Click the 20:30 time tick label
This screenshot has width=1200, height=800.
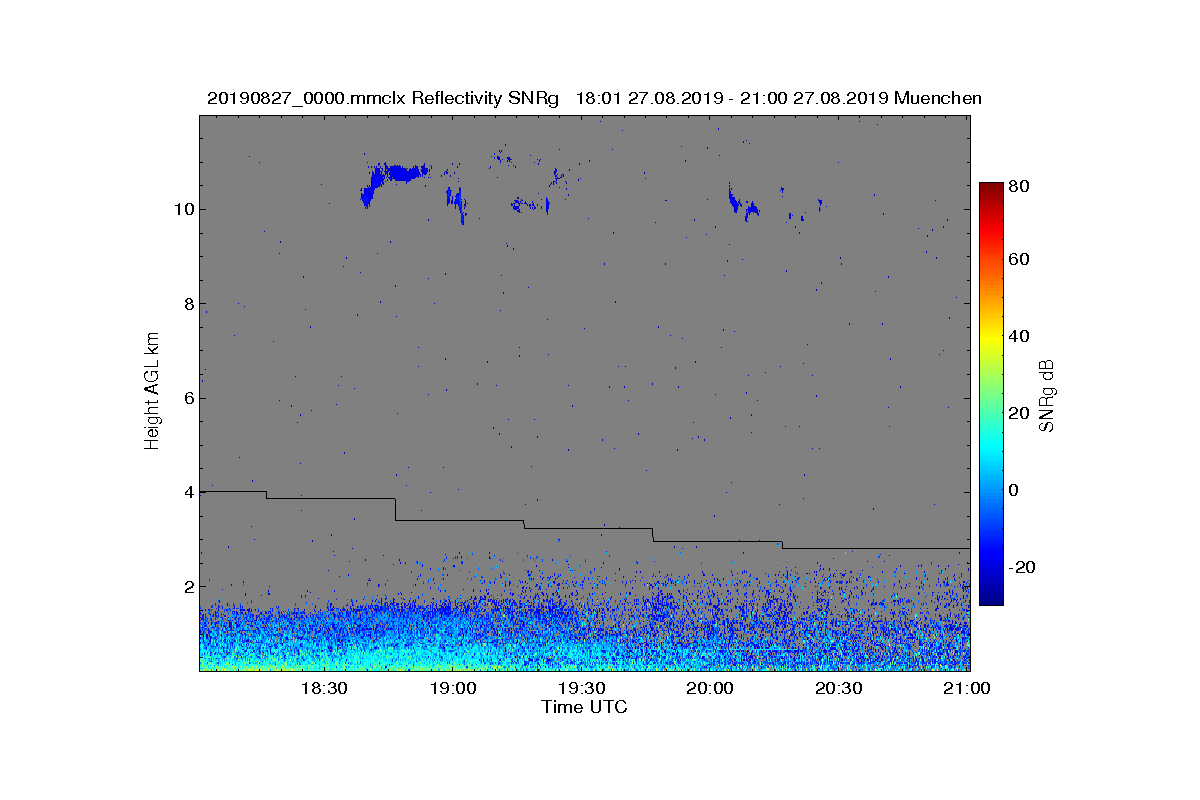(839, 689)
